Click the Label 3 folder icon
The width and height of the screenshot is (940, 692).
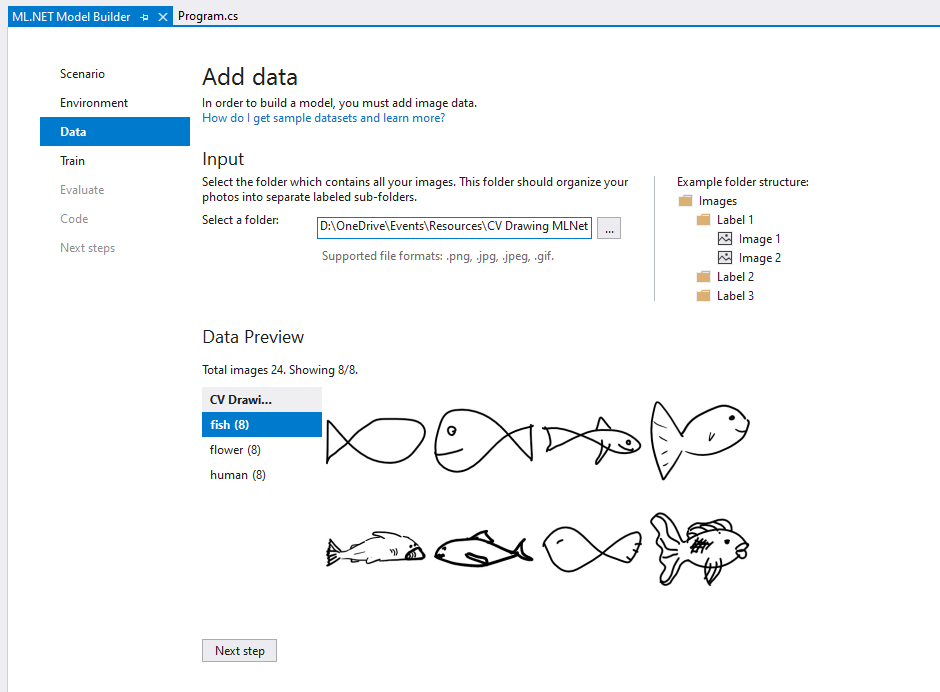pyautogui.click(x=704, y=296)
